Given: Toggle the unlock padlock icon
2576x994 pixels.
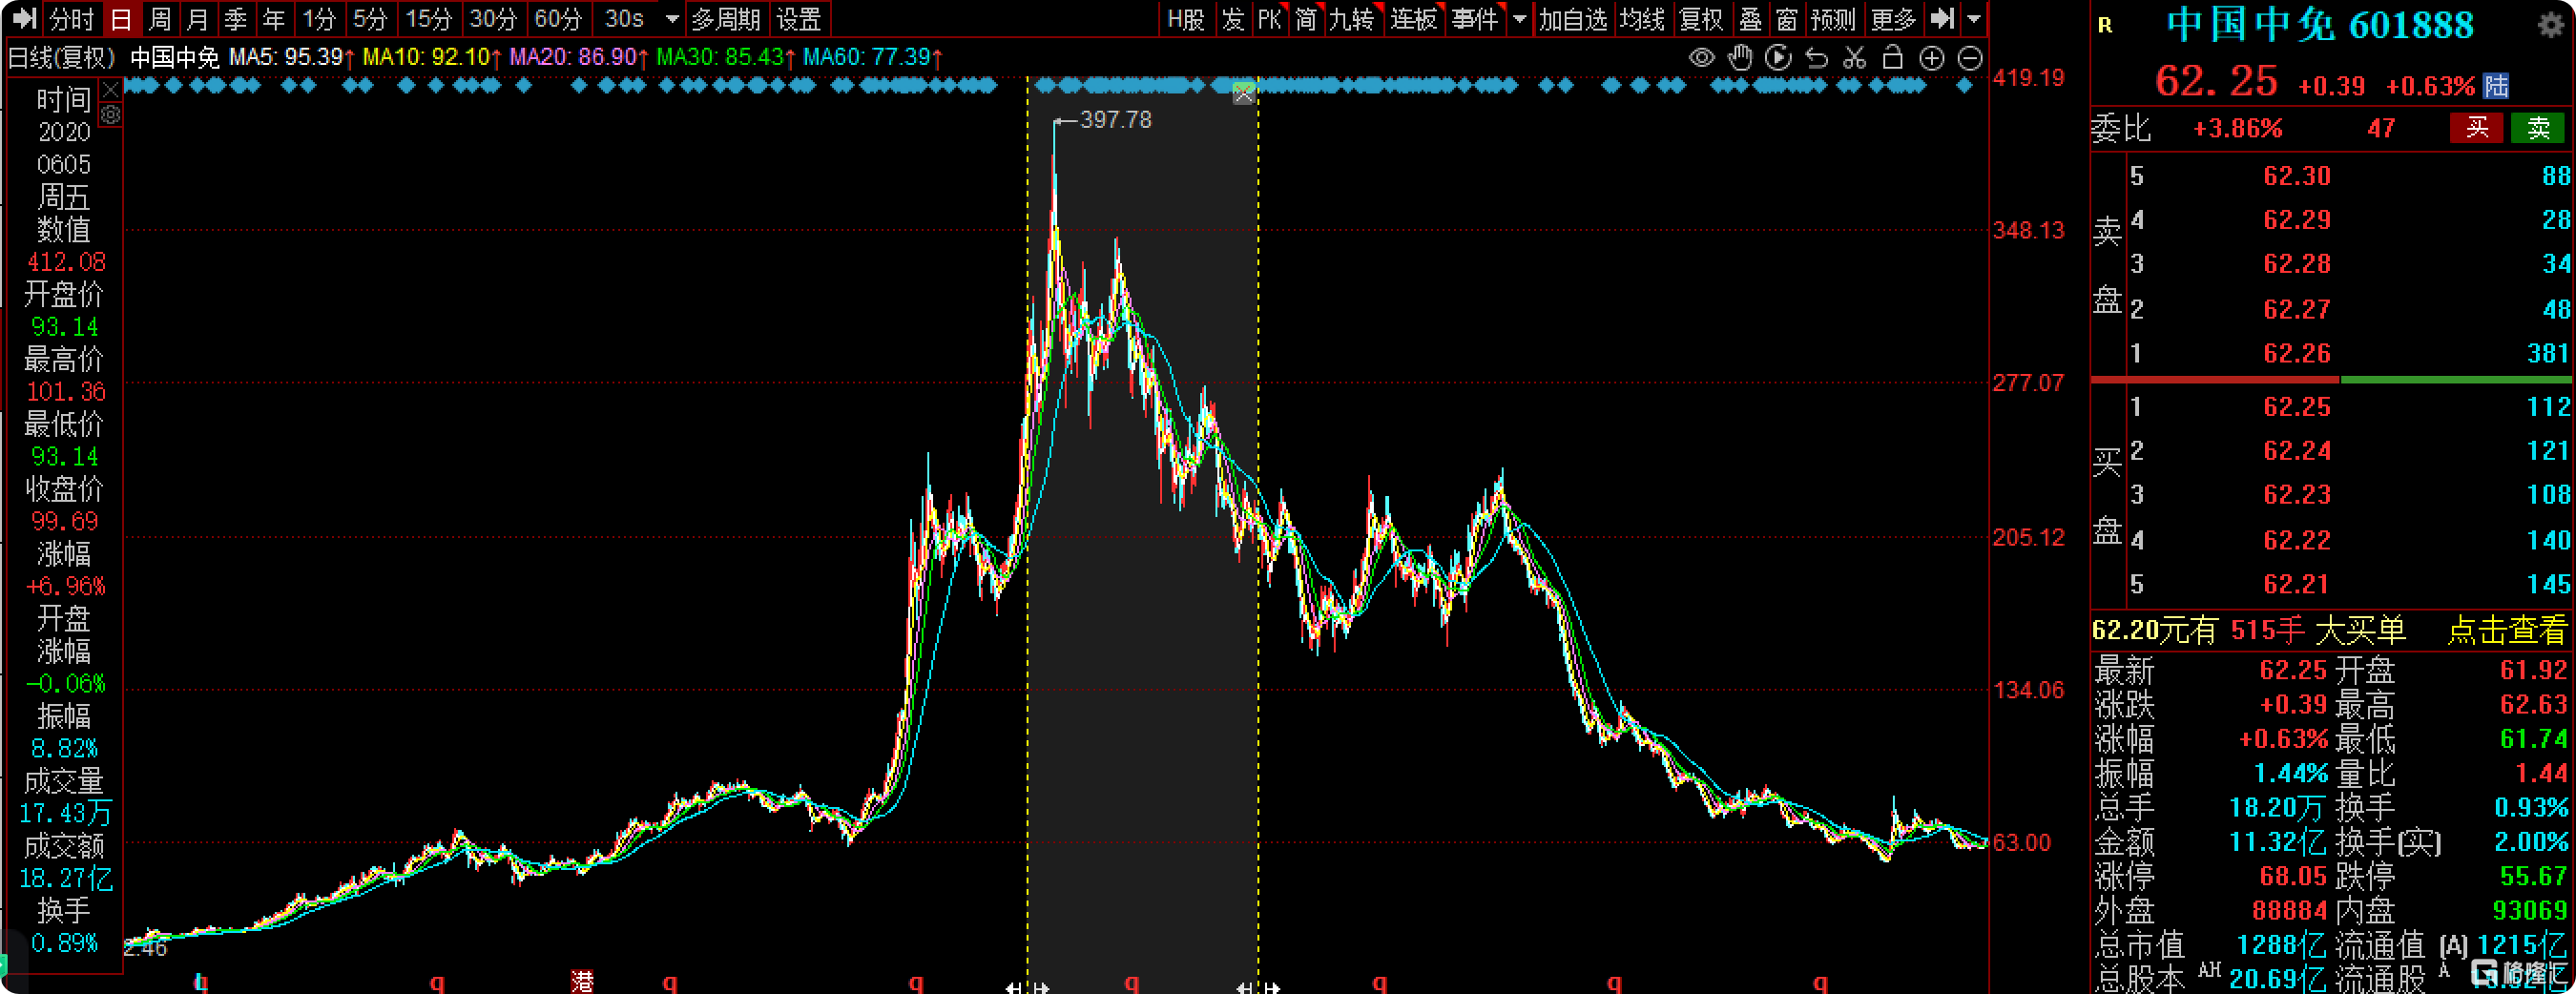Looking at the screenshot, I should (x=1892, y=58).
